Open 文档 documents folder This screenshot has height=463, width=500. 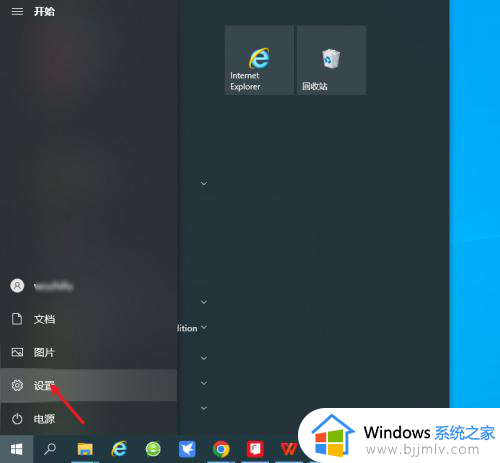point(88,319)
